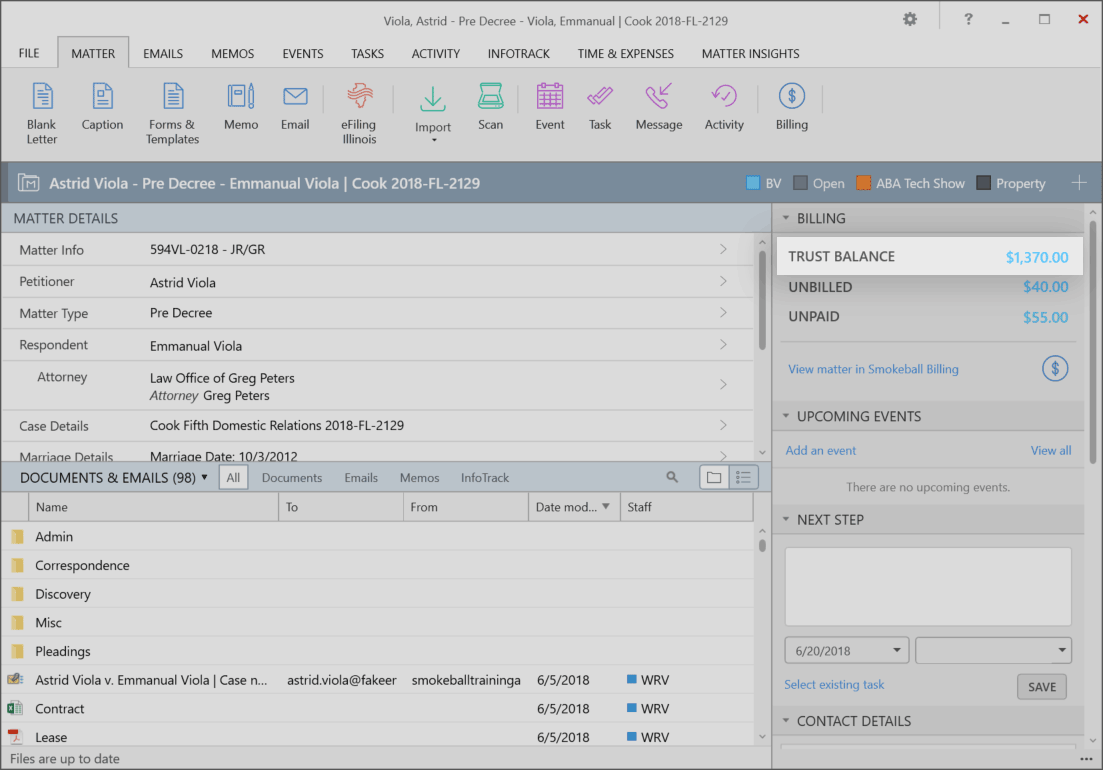1103x770 pixels.
Task: Collapse the Upcoming Events section
Action: [x=785, y=416]
